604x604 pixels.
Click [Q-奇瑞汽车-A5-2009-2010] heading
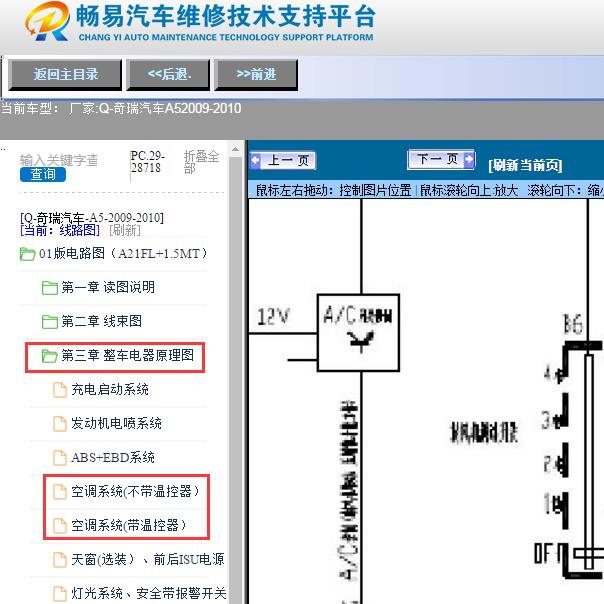tap(92, 218)
